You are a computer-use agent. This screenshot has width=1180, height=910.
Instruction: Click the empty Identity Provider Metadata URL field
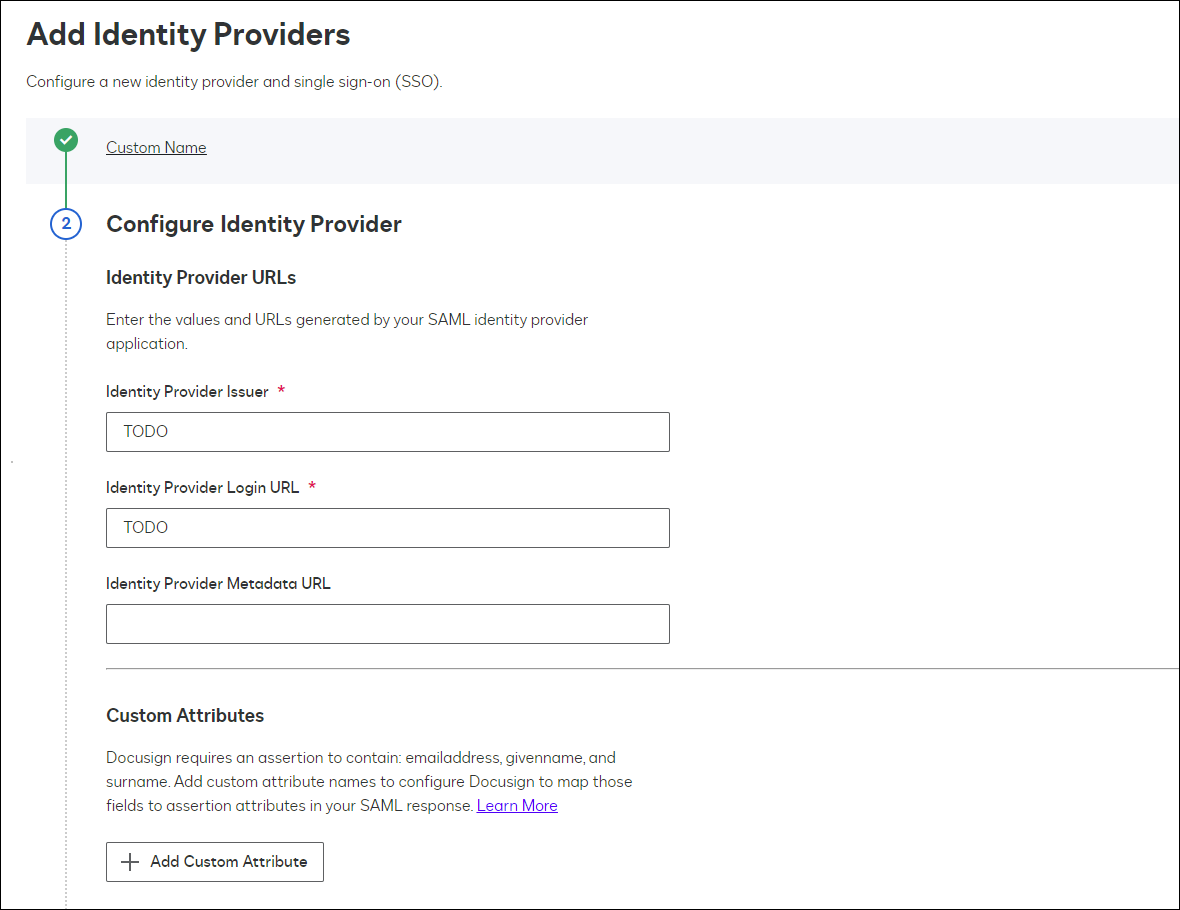pyautogui.click(x=388, y=623)
